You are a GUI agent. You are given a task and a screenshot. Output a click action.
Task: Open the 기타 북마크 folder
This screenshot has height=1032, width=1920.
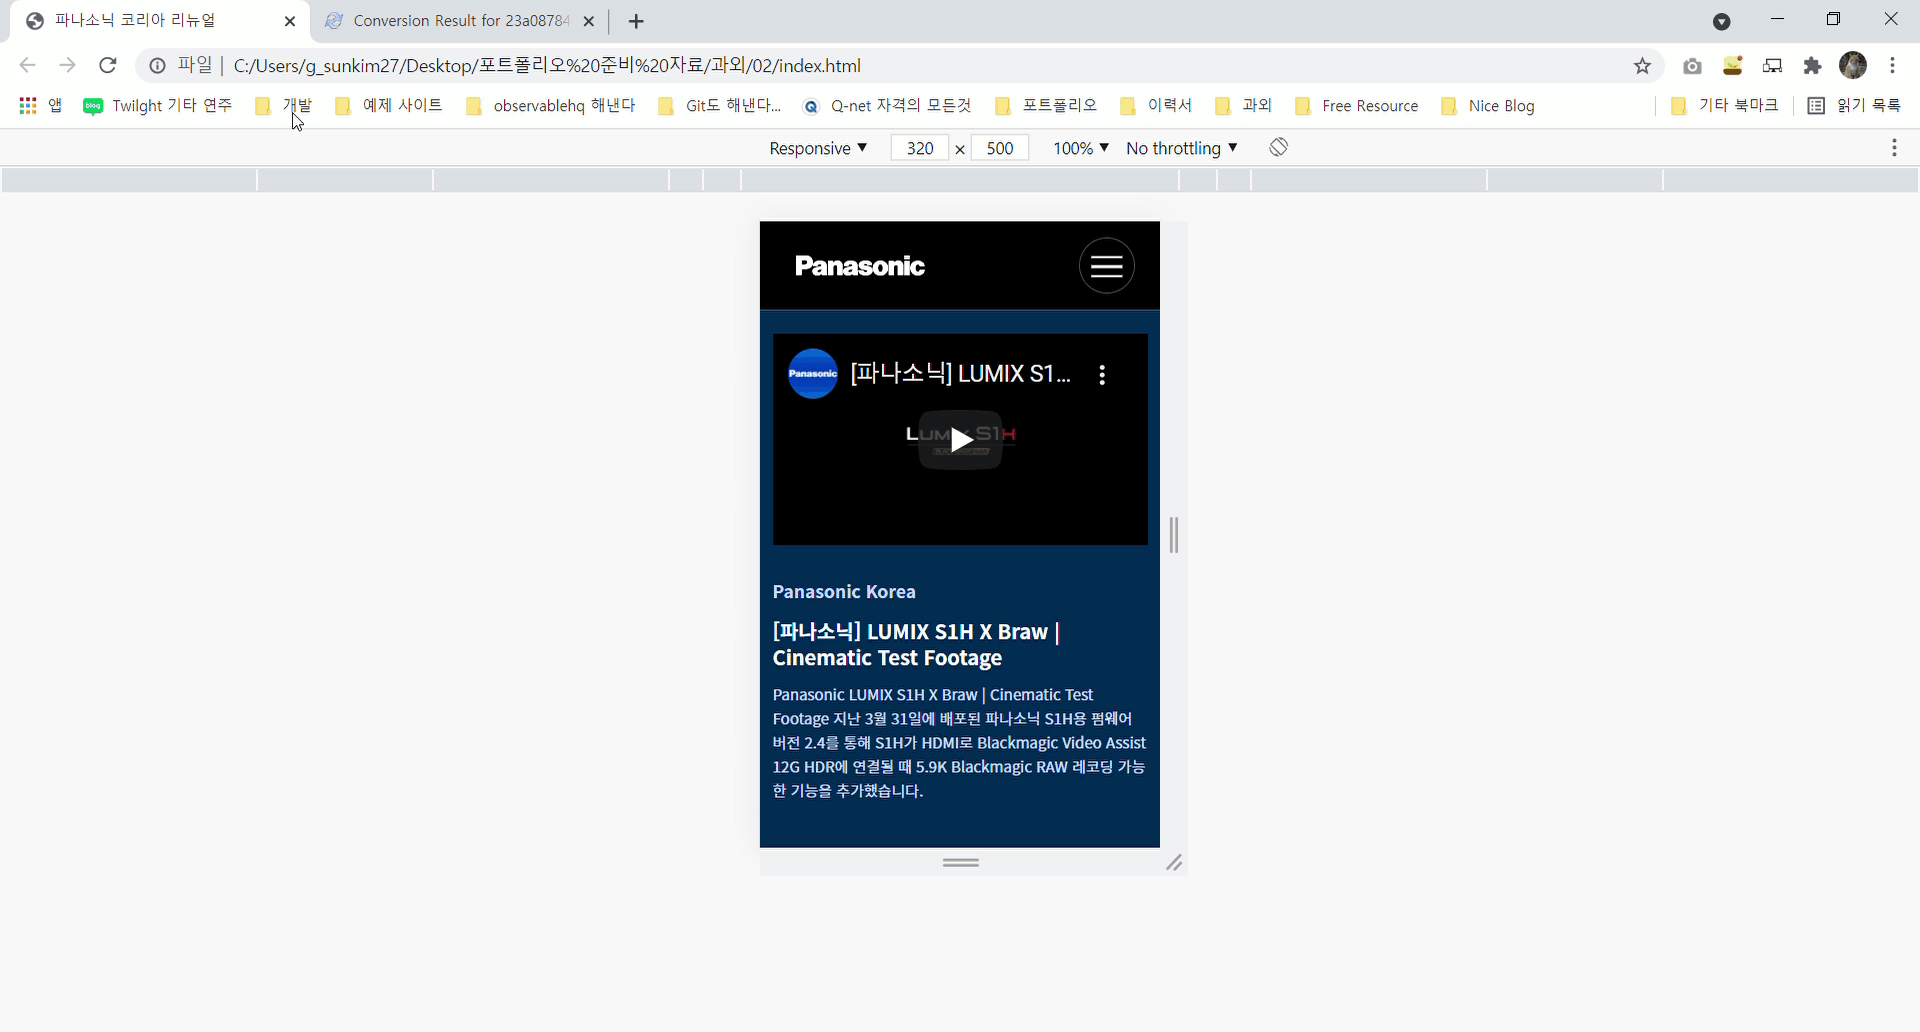(1725, 106)
